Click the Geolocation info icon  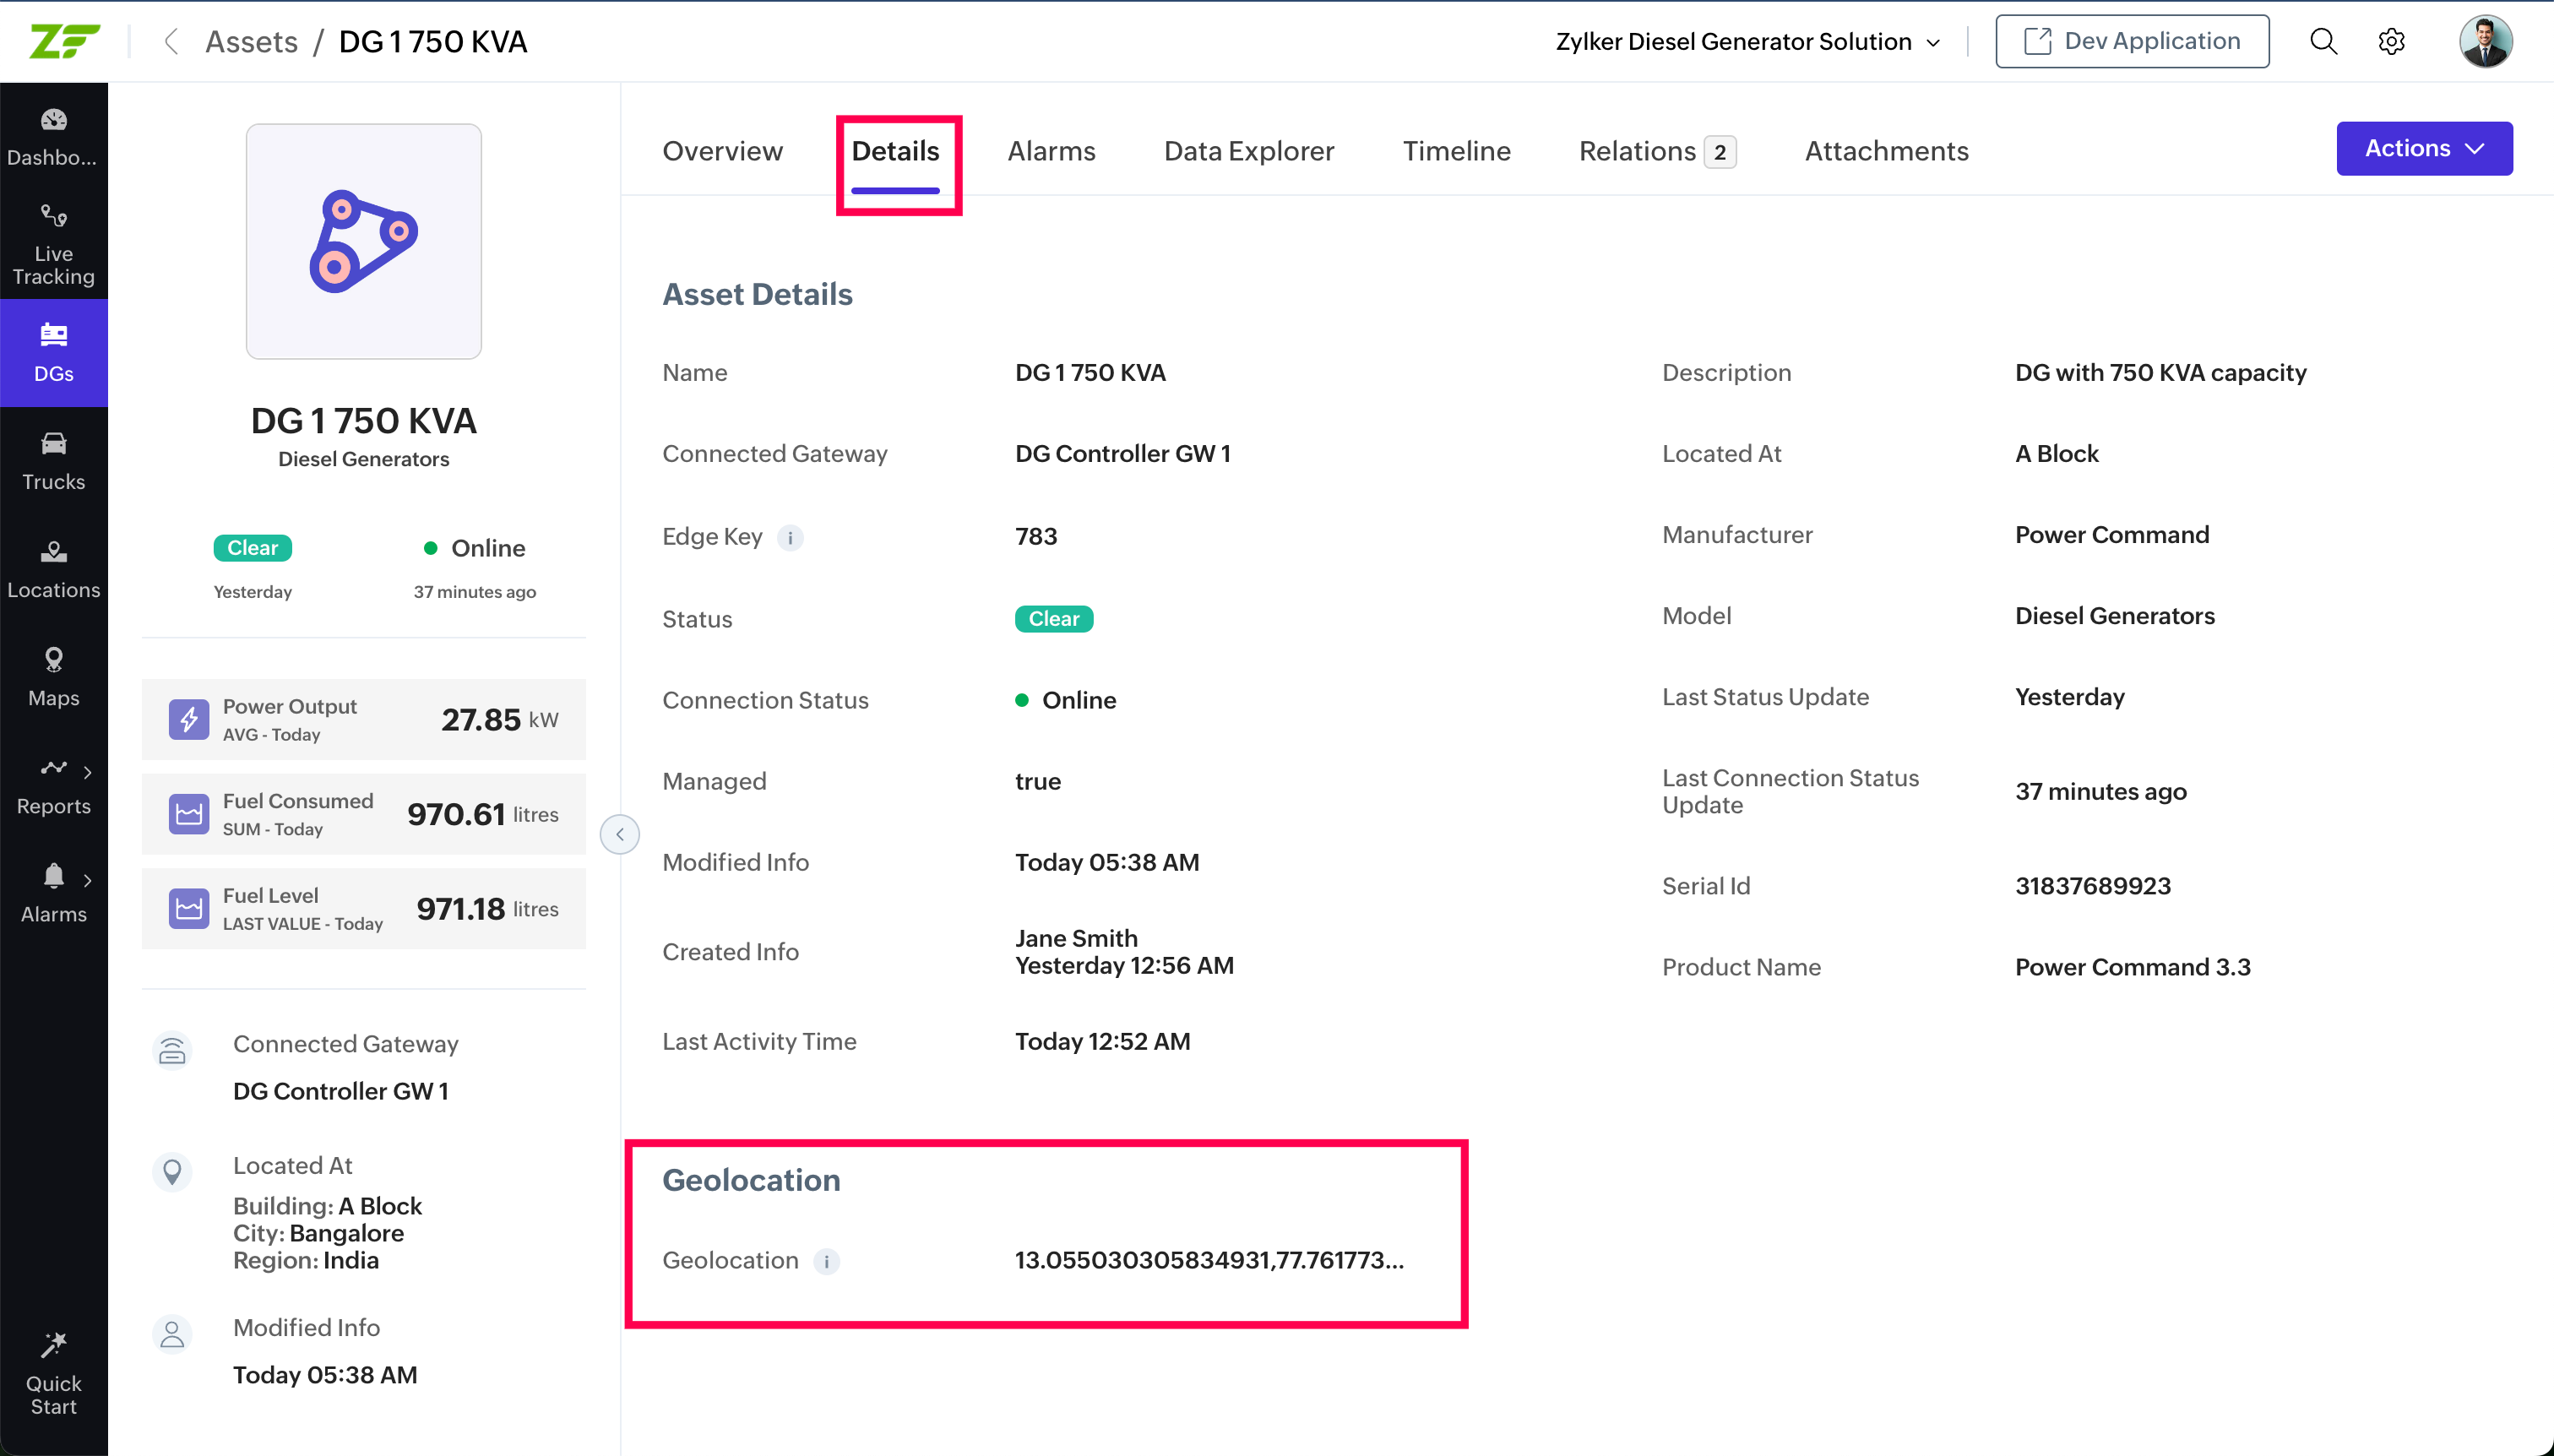[x=826, y=1261]
